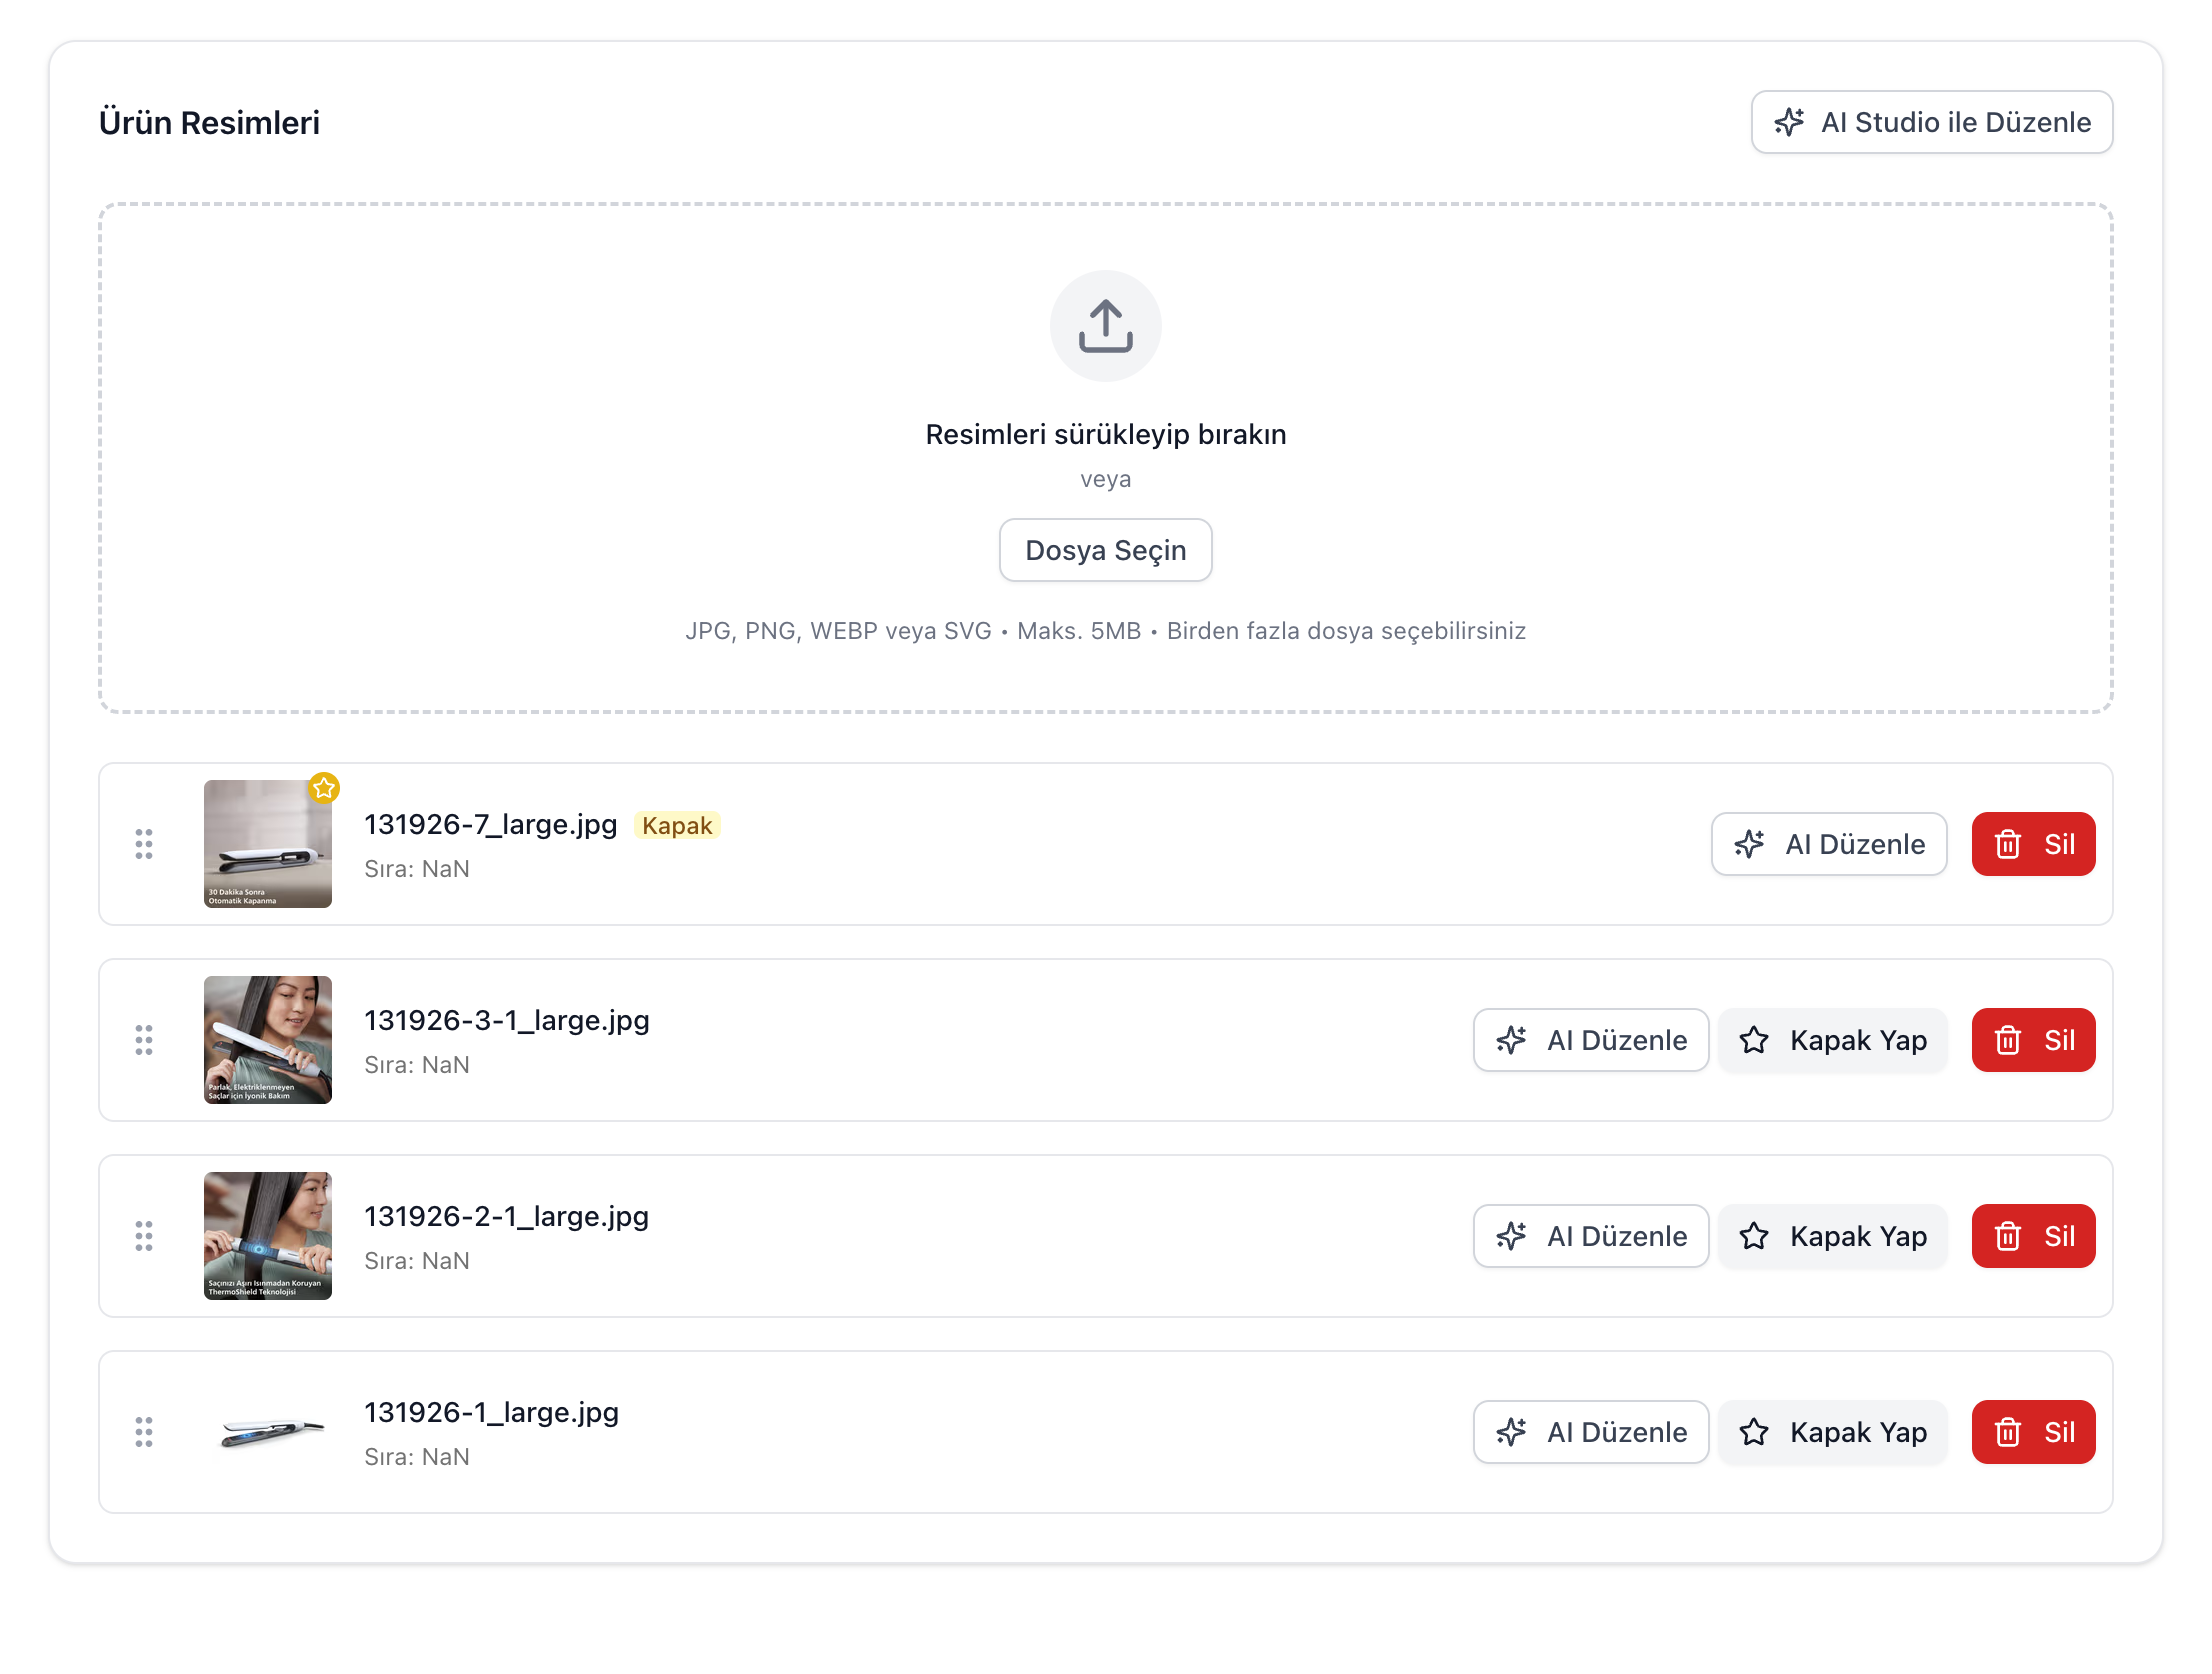This screenshot has height=1674, width=2212.
Task: Click the Kapak label next to filename
Action: point(677,825)
